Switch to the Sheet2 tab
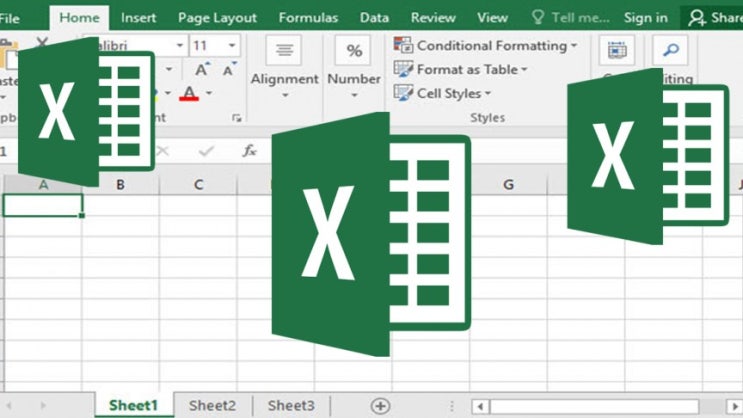The width and height of the screenshot is (743, 418). [x=212, y=406]
